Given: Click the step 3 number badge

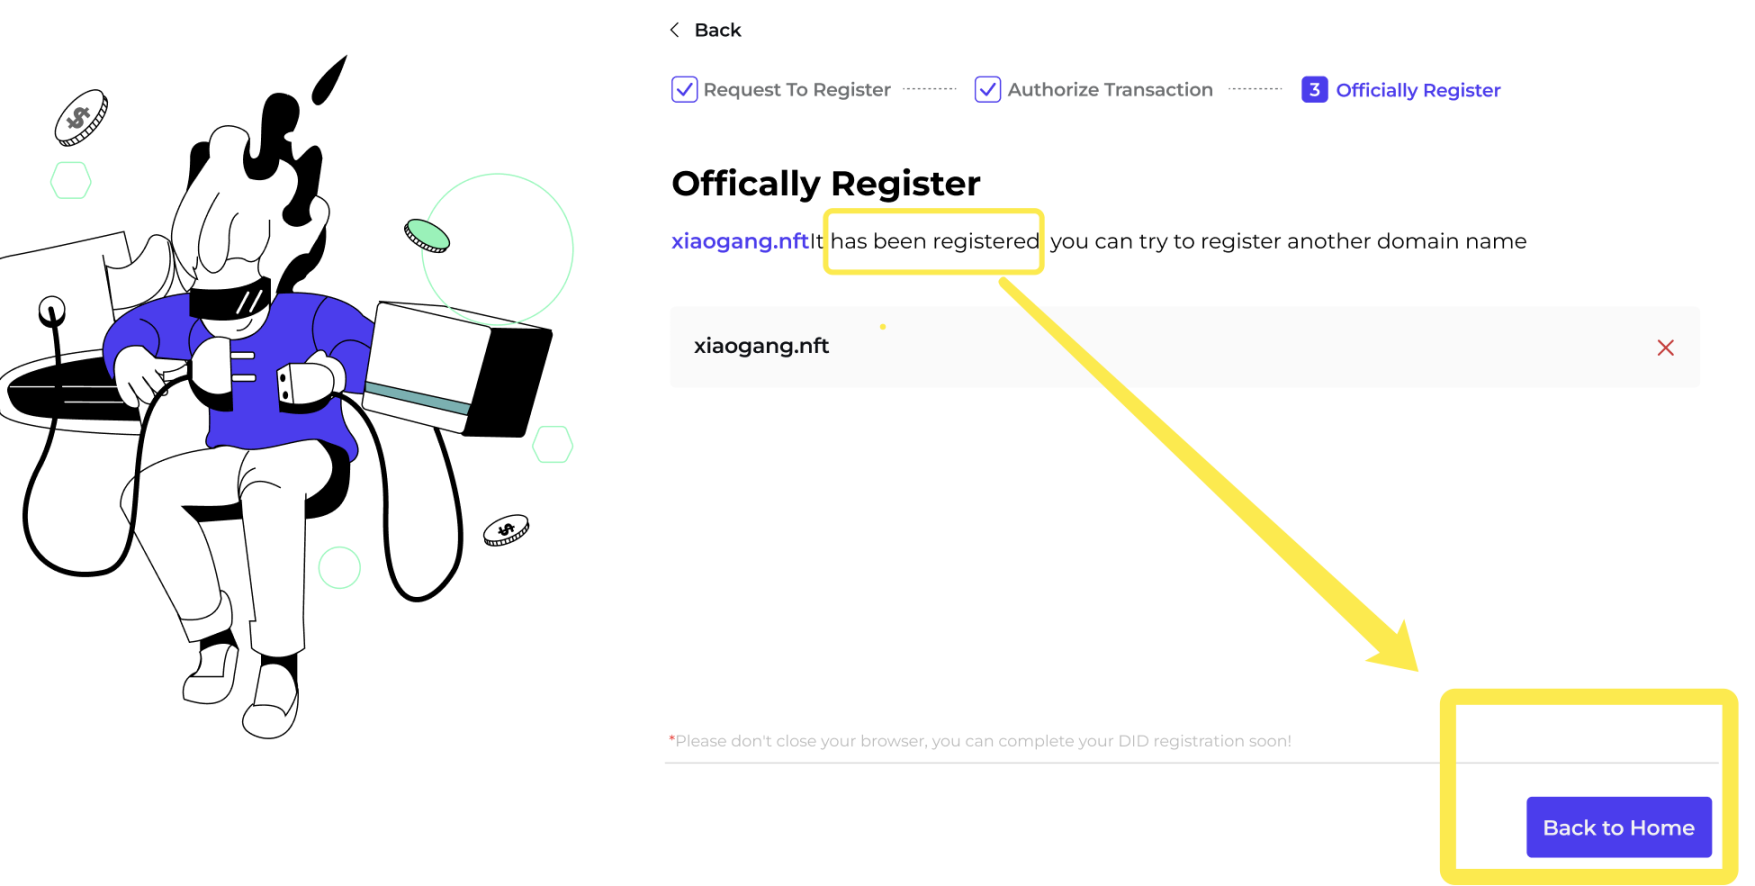Looking at the screenshot, I should [x=1314, y=90].
